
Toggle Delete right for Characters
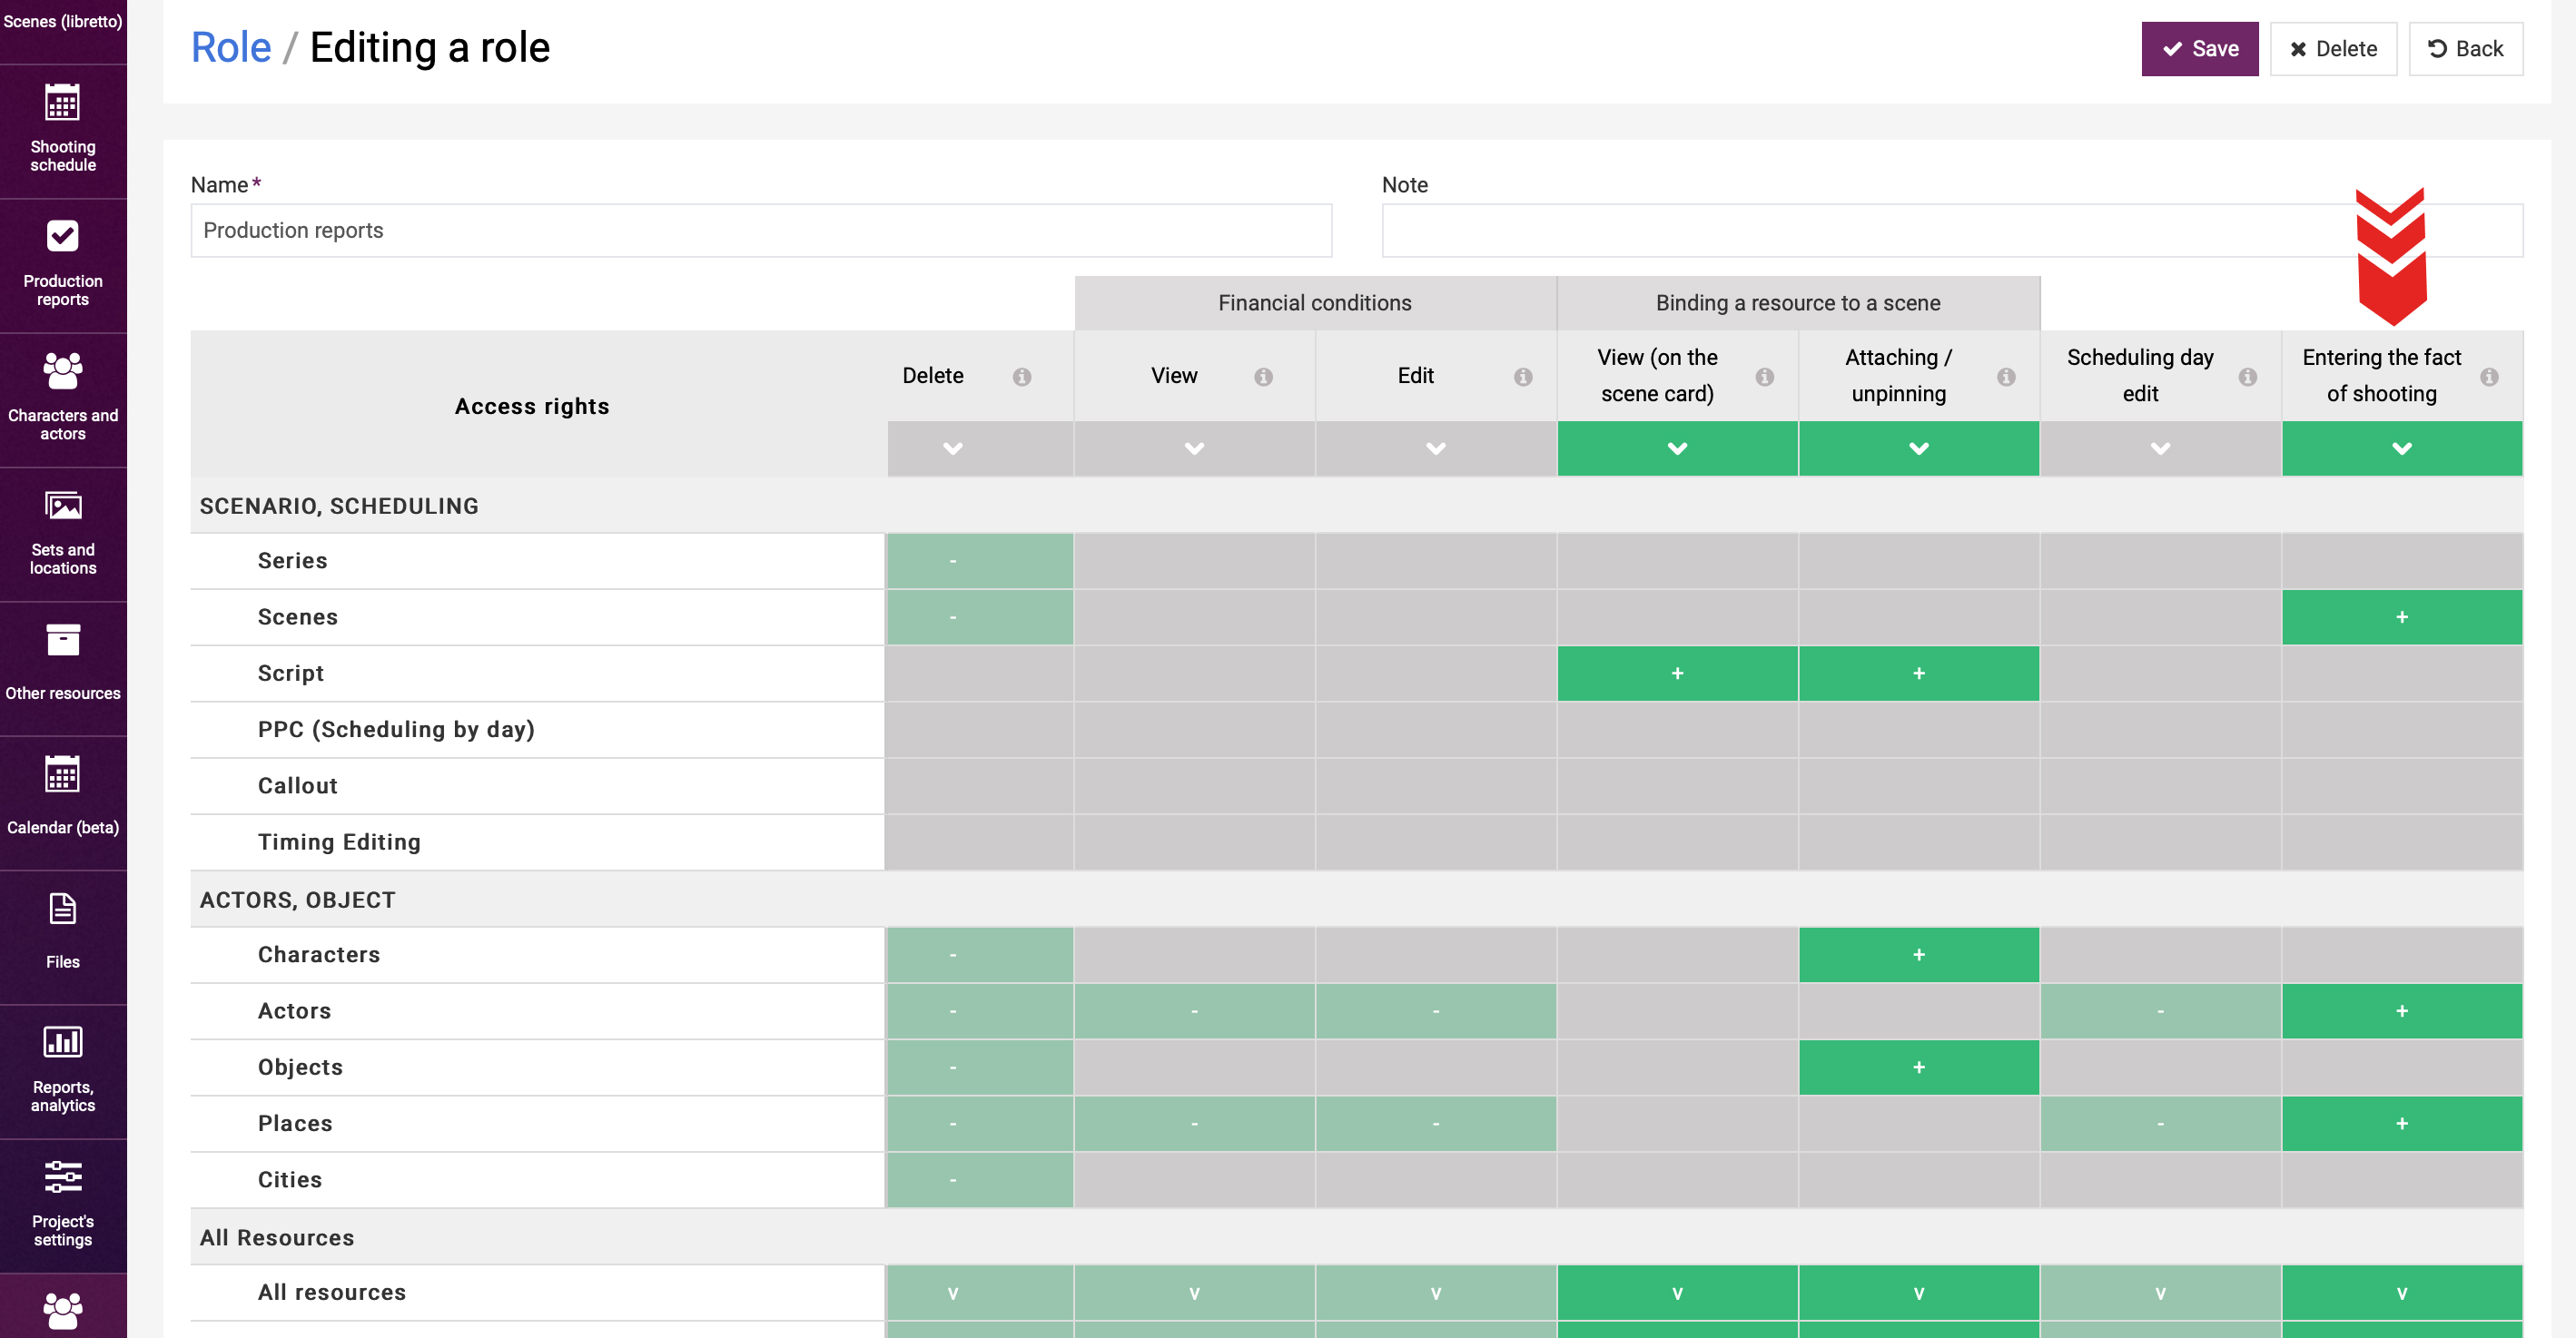click(980, 955)
